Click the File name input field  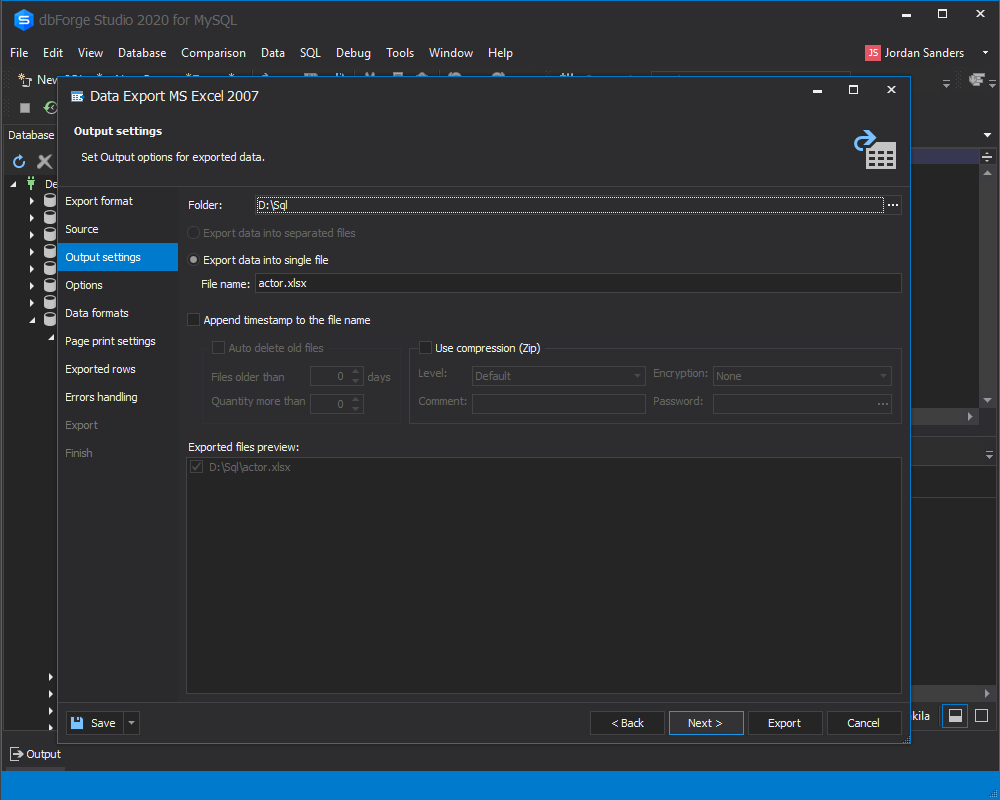(x=578, y=283)
